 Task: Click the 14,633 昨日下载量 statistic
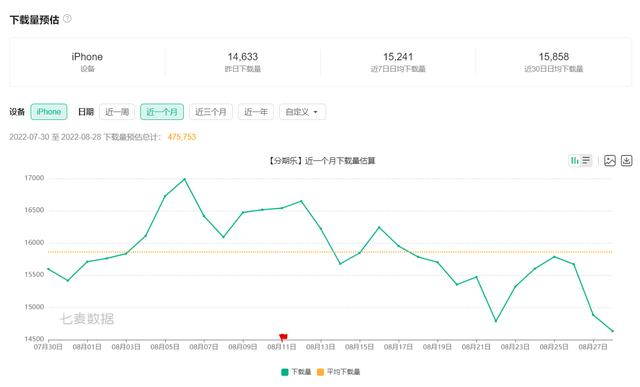(243, 62)
